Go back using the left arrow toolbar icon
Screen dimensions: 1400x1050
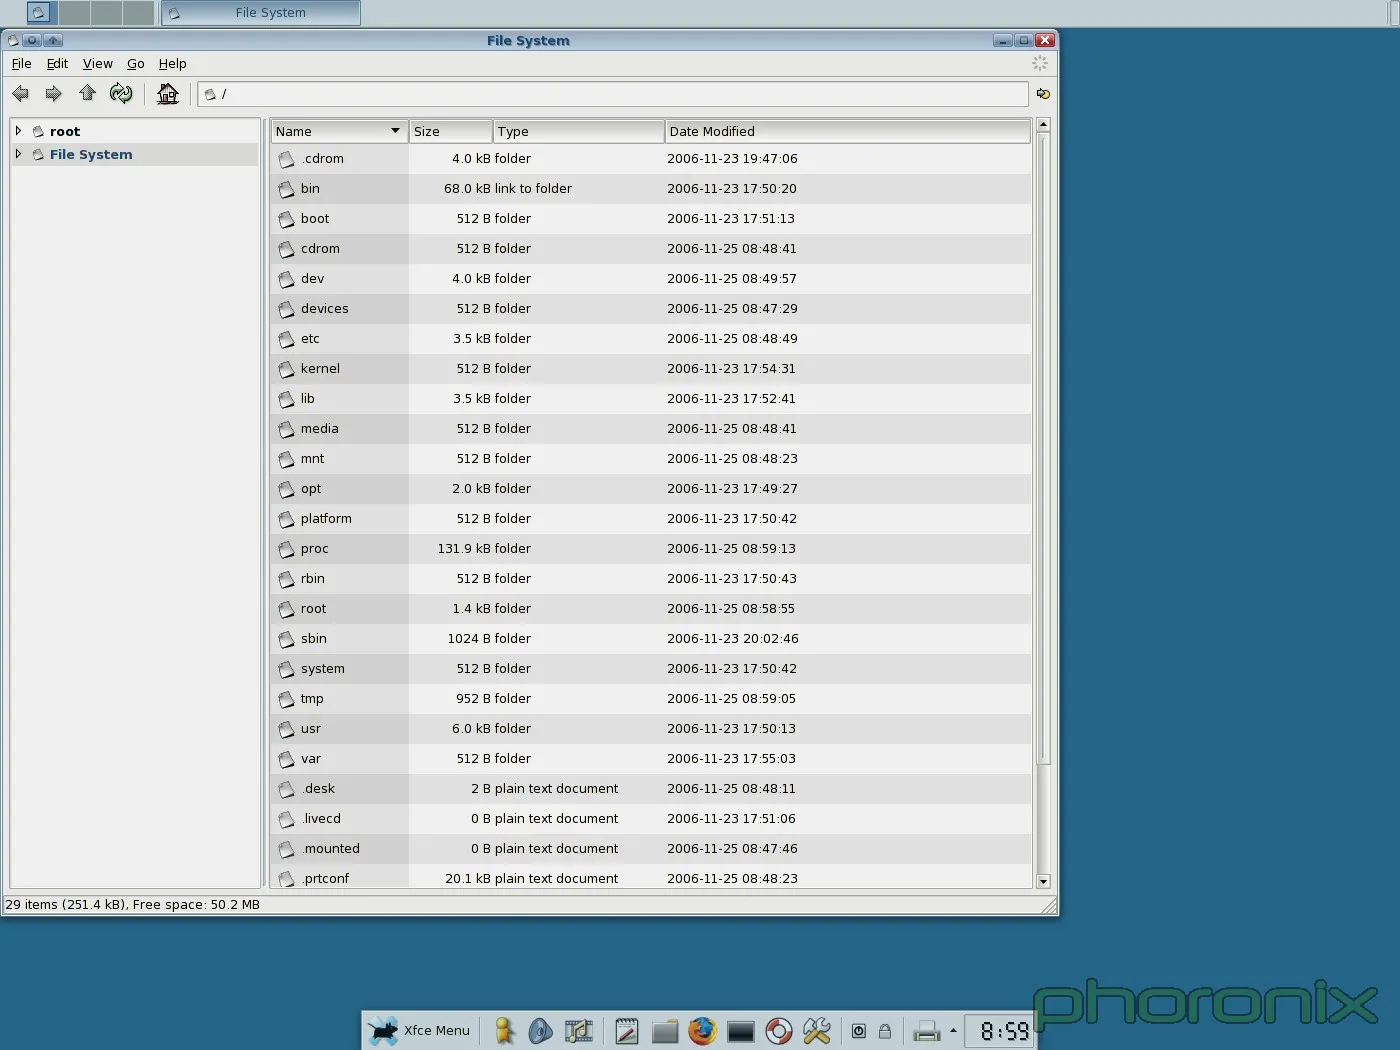[x=21, y=94]
